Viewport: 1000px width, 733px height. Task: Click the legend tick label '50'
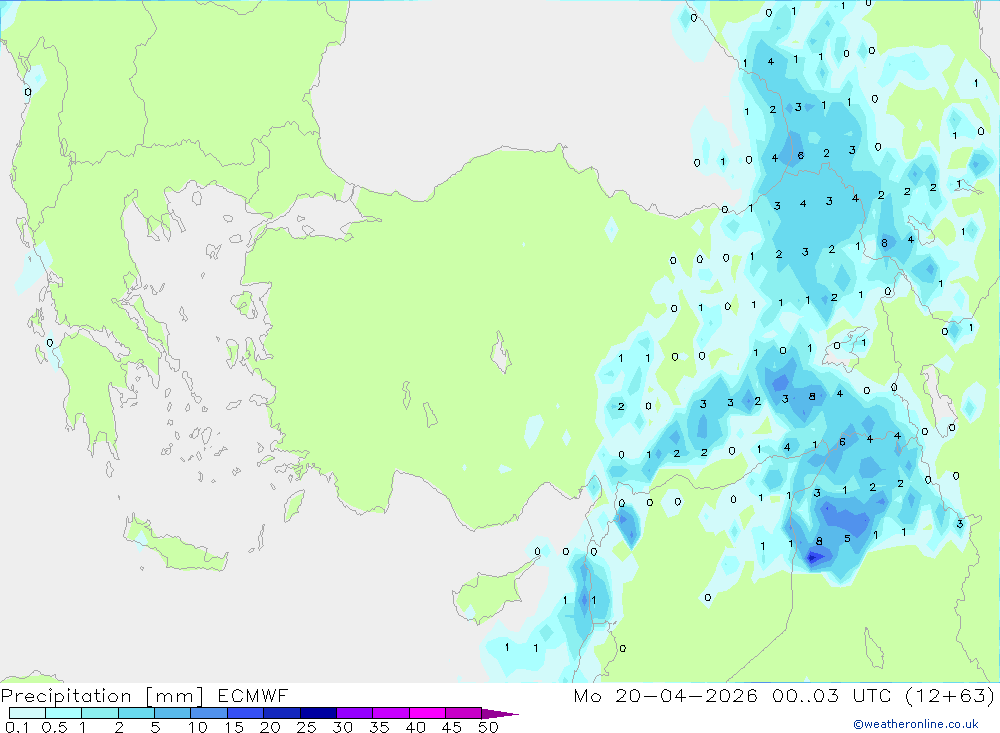click(x=488, y=727)
